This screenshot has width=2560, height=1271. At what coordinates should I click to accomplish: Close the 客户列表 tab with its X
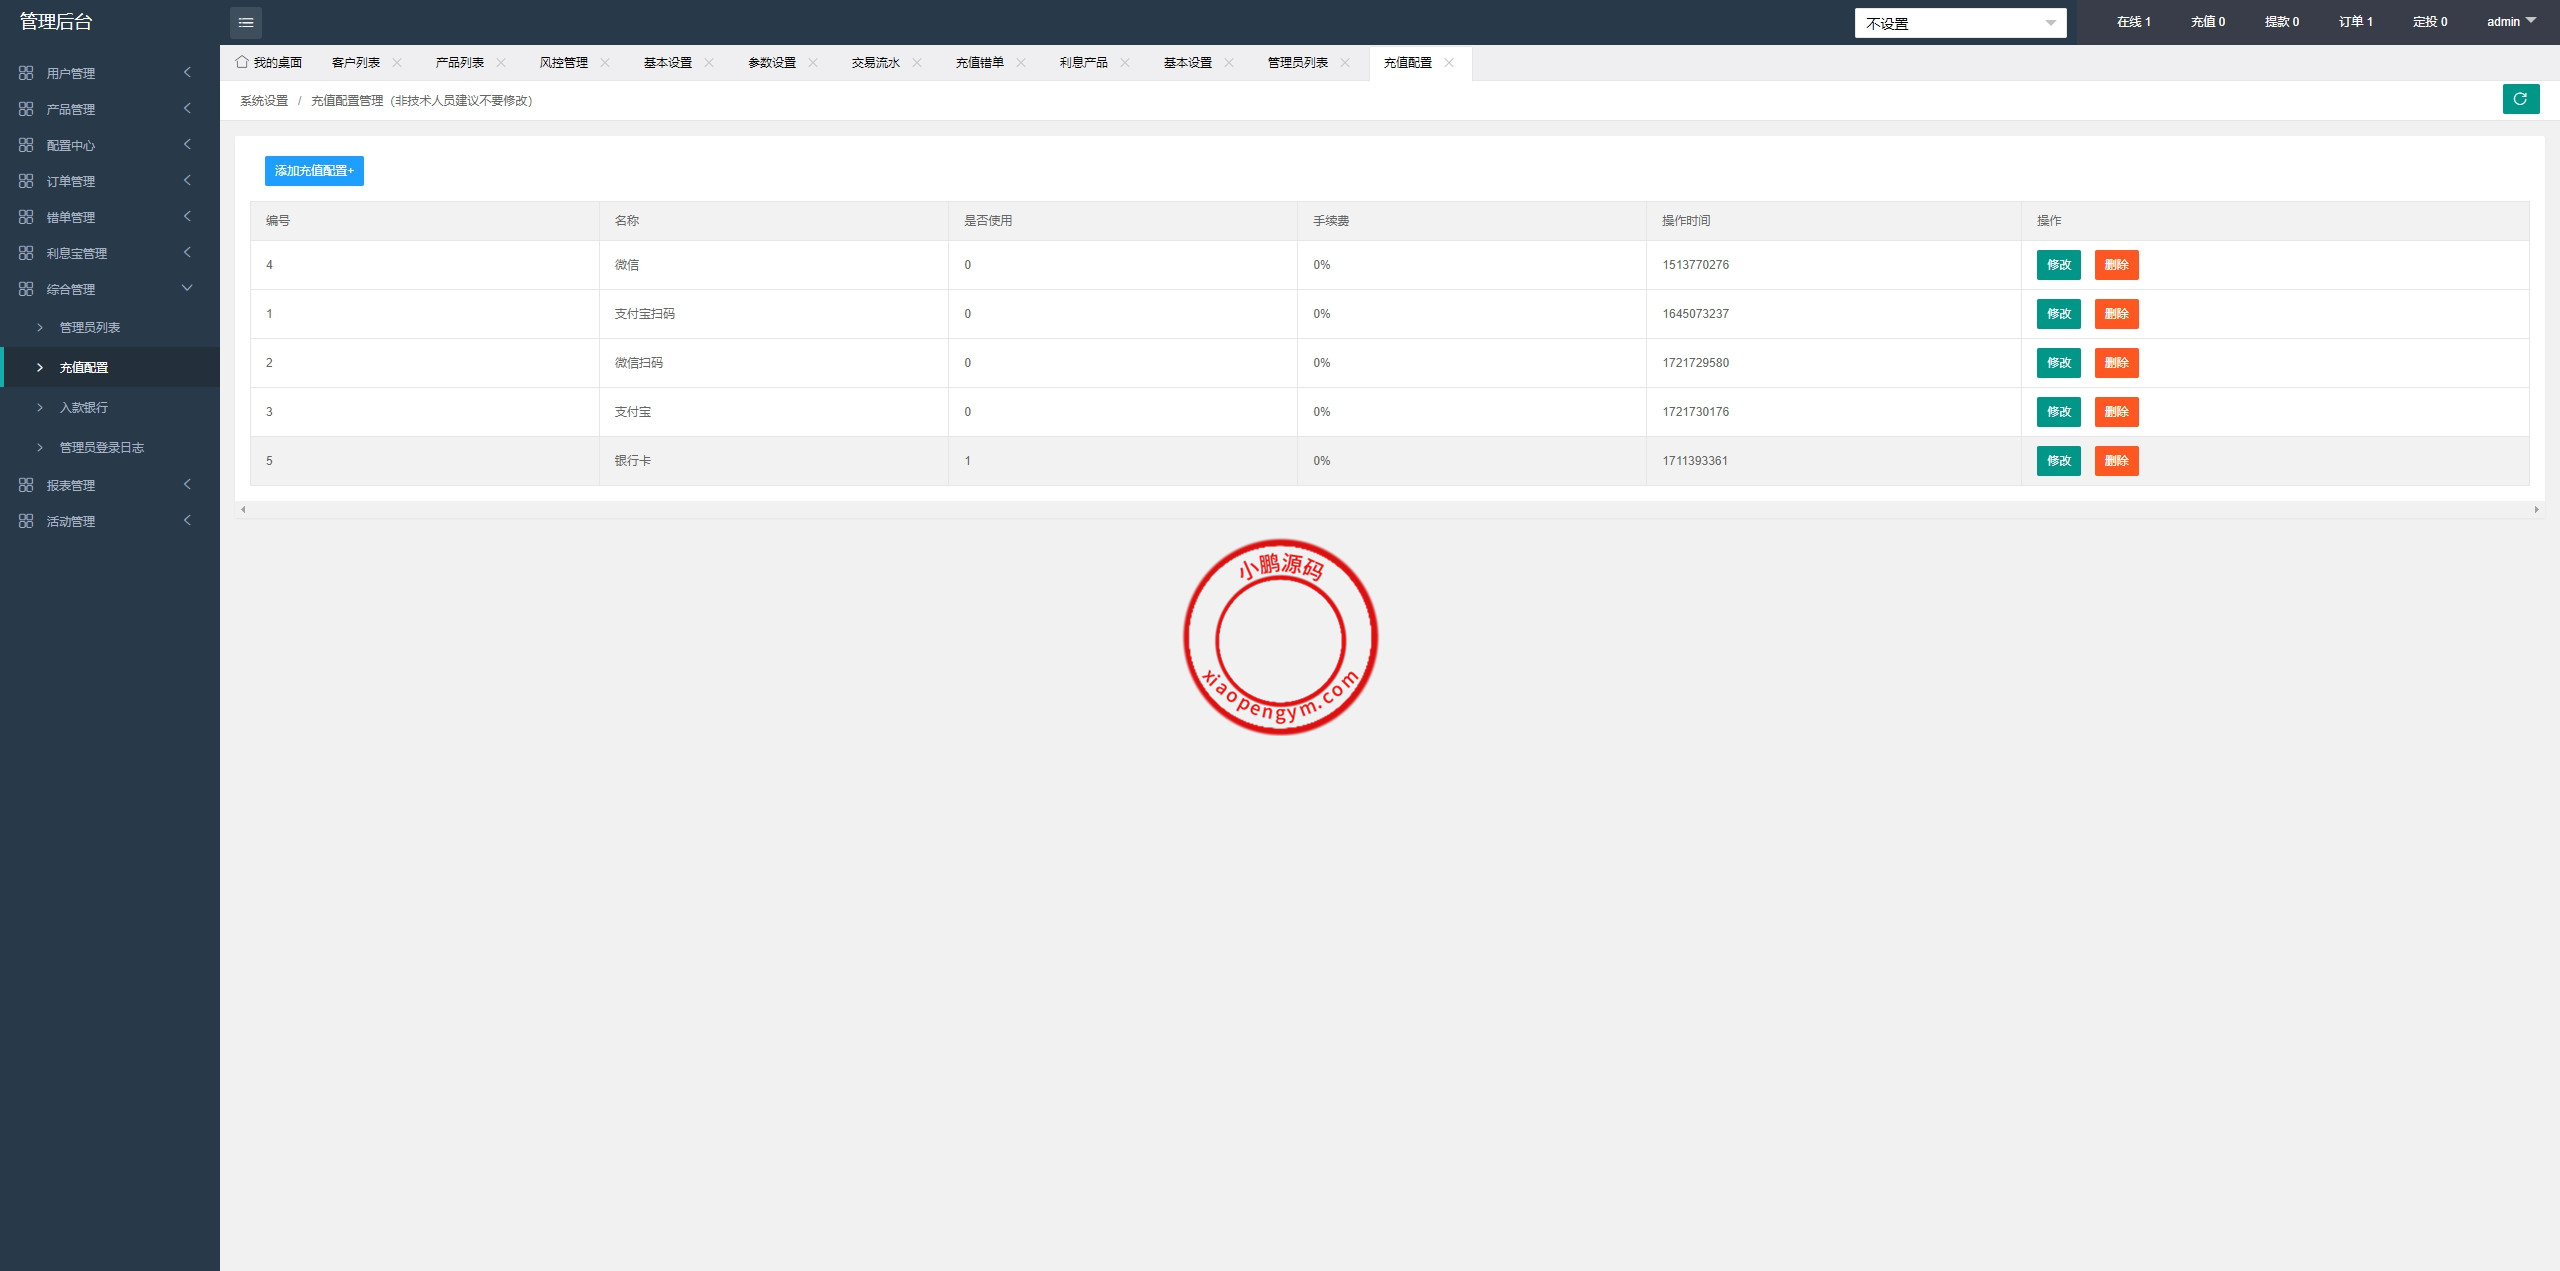point(397,62)
